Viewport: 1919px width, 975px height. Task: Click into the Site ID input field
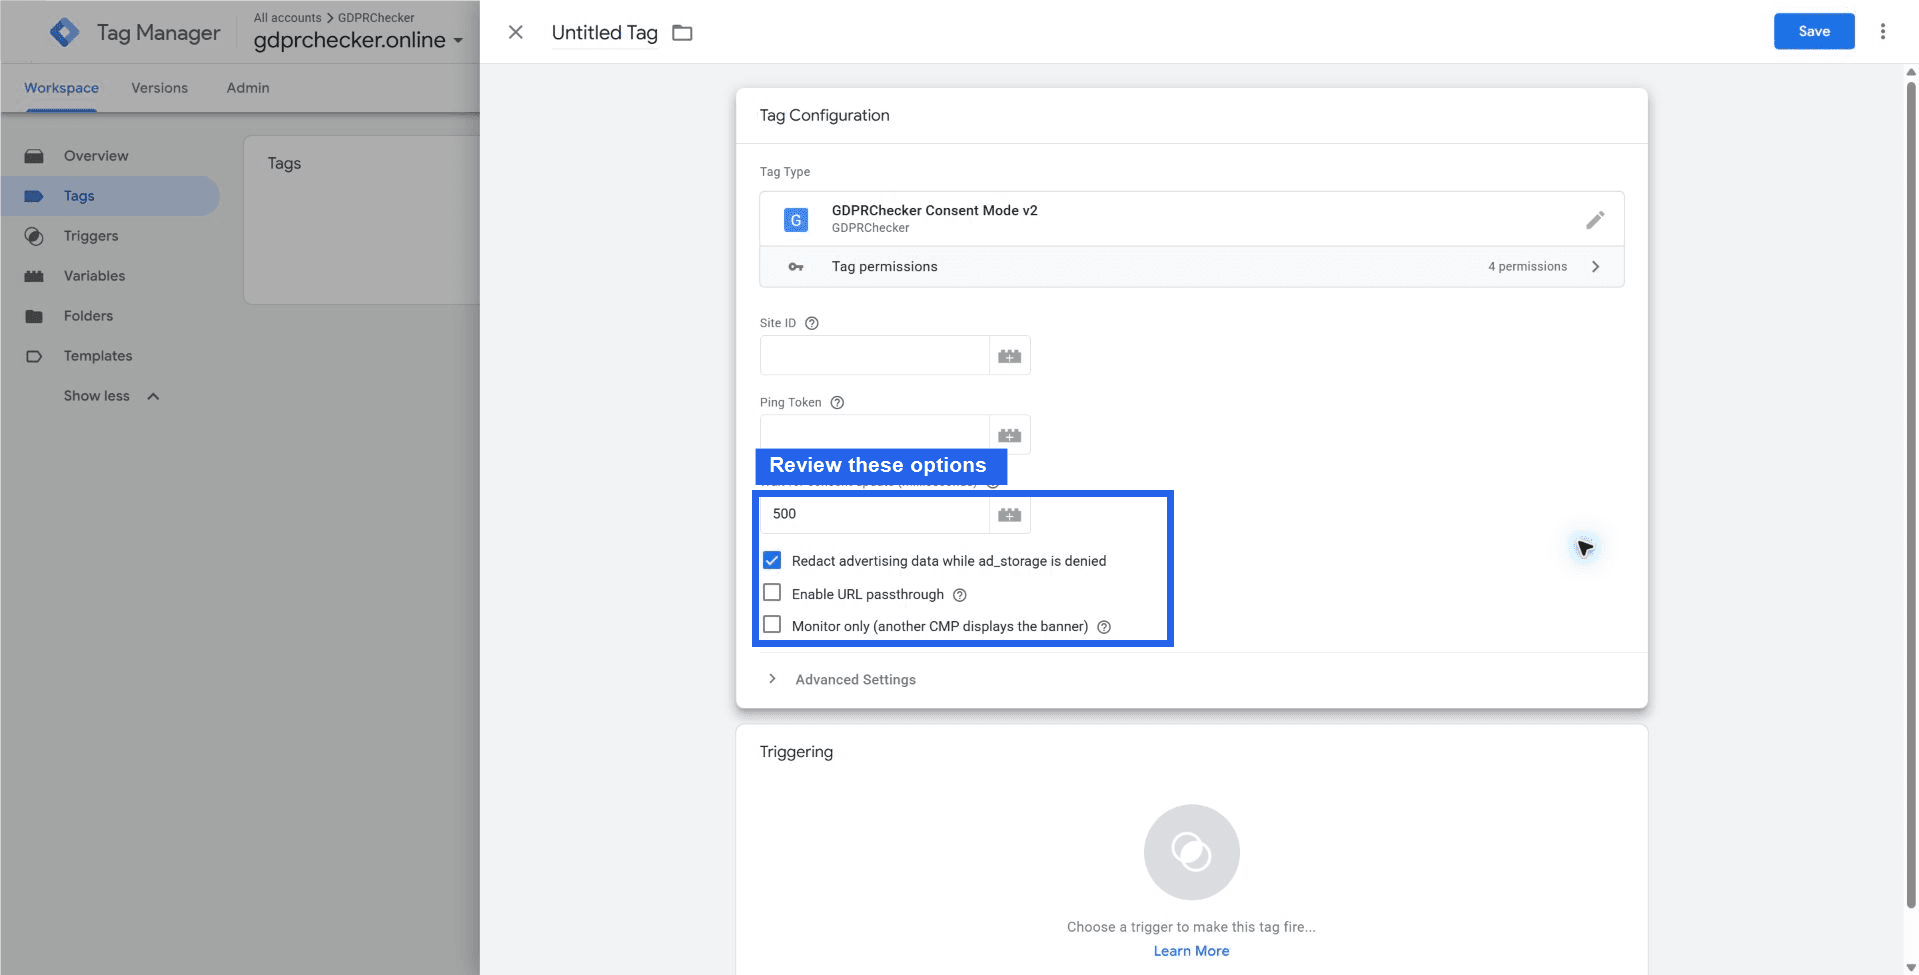click(x=875, y=356)
